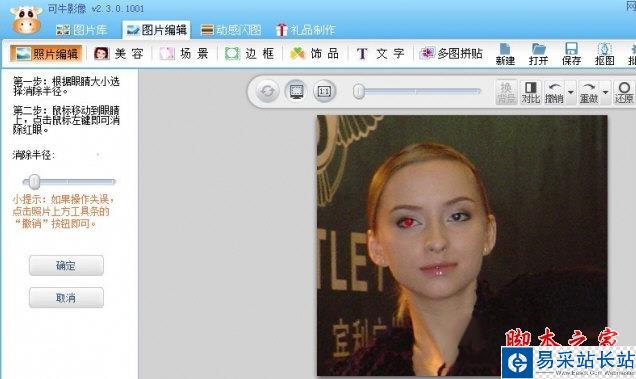Select the 场景 category

coord(184,54)
